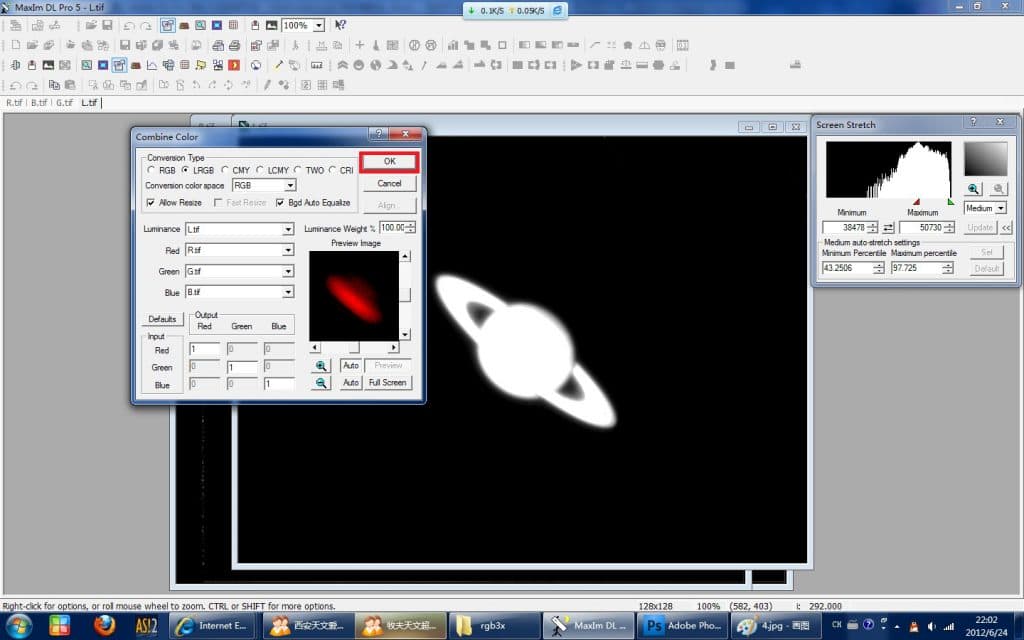Click zoom-in magnifier under Preview Image
Image resolution: width=1024 pixels, height=640 pixels.
pyautogui.click(x=321, y=366)
